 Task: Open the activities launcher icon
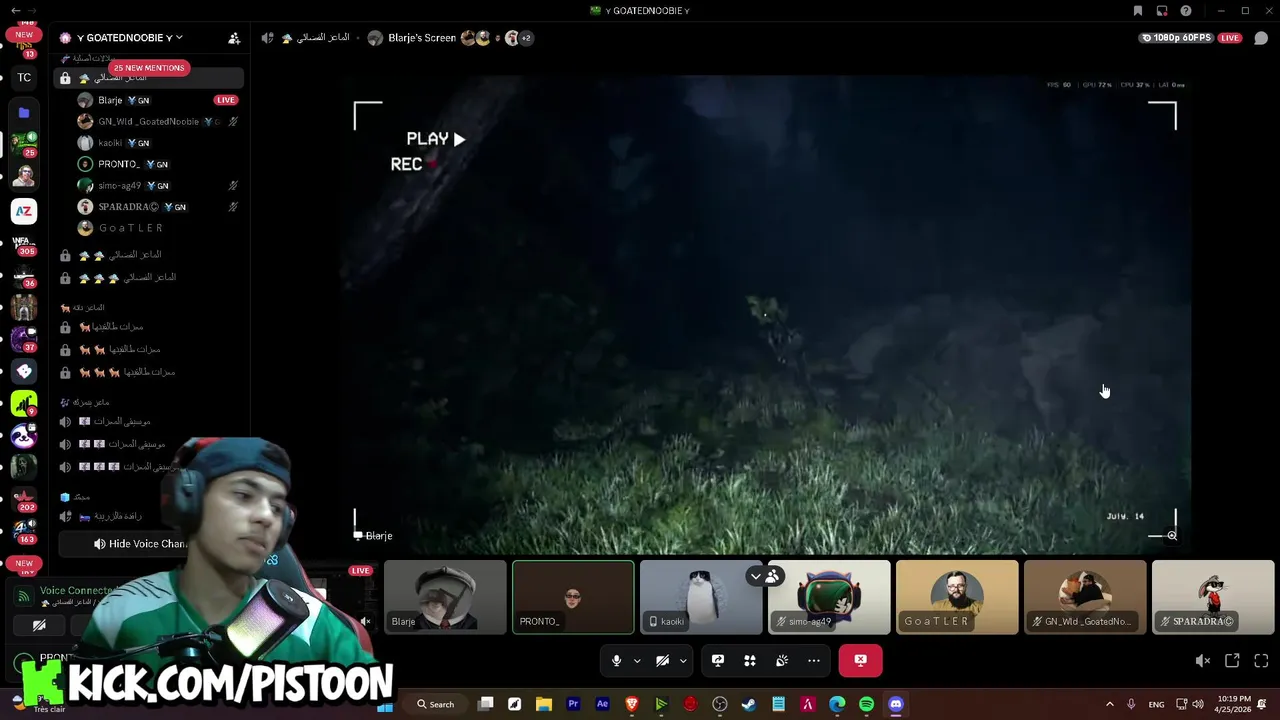click(x=750, y=660)
